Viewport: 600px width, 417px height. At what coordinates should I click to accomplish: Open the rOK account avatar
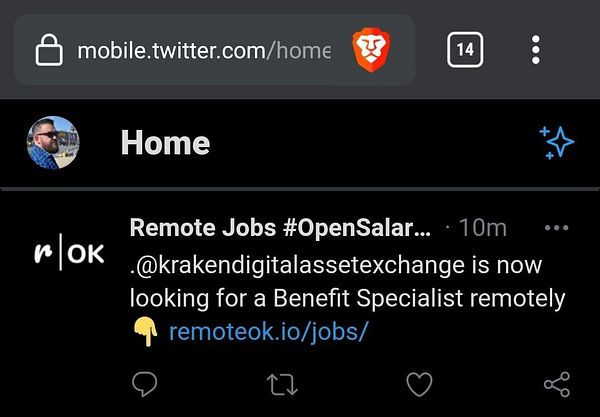pos(69,252)
